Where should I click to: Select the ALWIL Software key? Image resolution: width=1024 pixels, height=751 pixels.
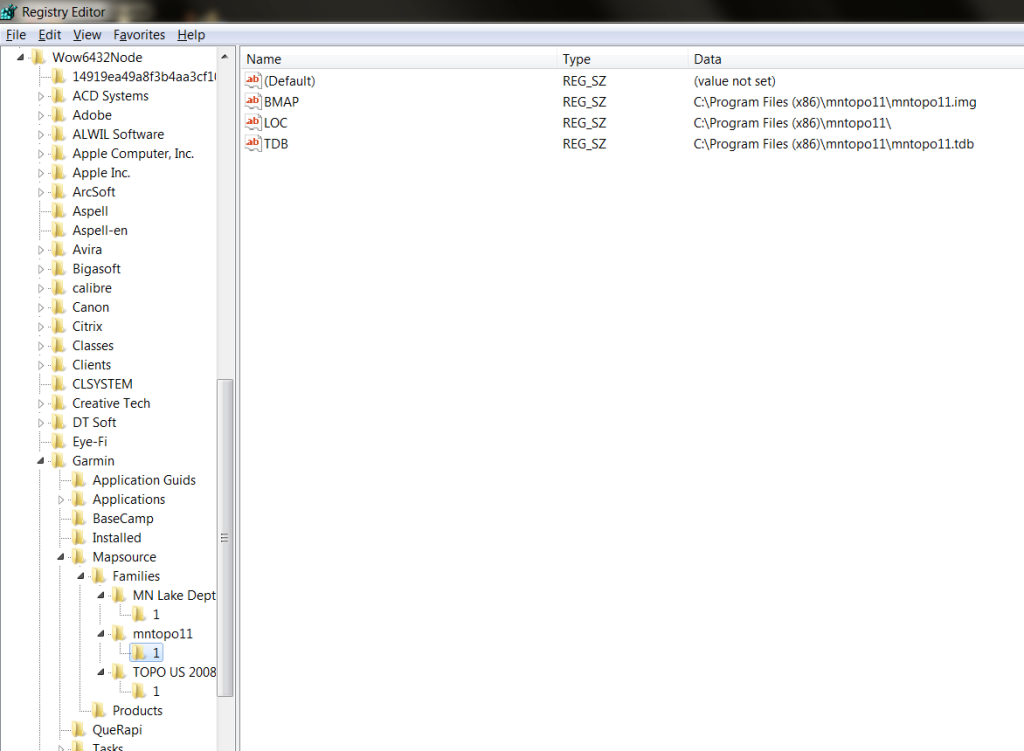[118, 135]
